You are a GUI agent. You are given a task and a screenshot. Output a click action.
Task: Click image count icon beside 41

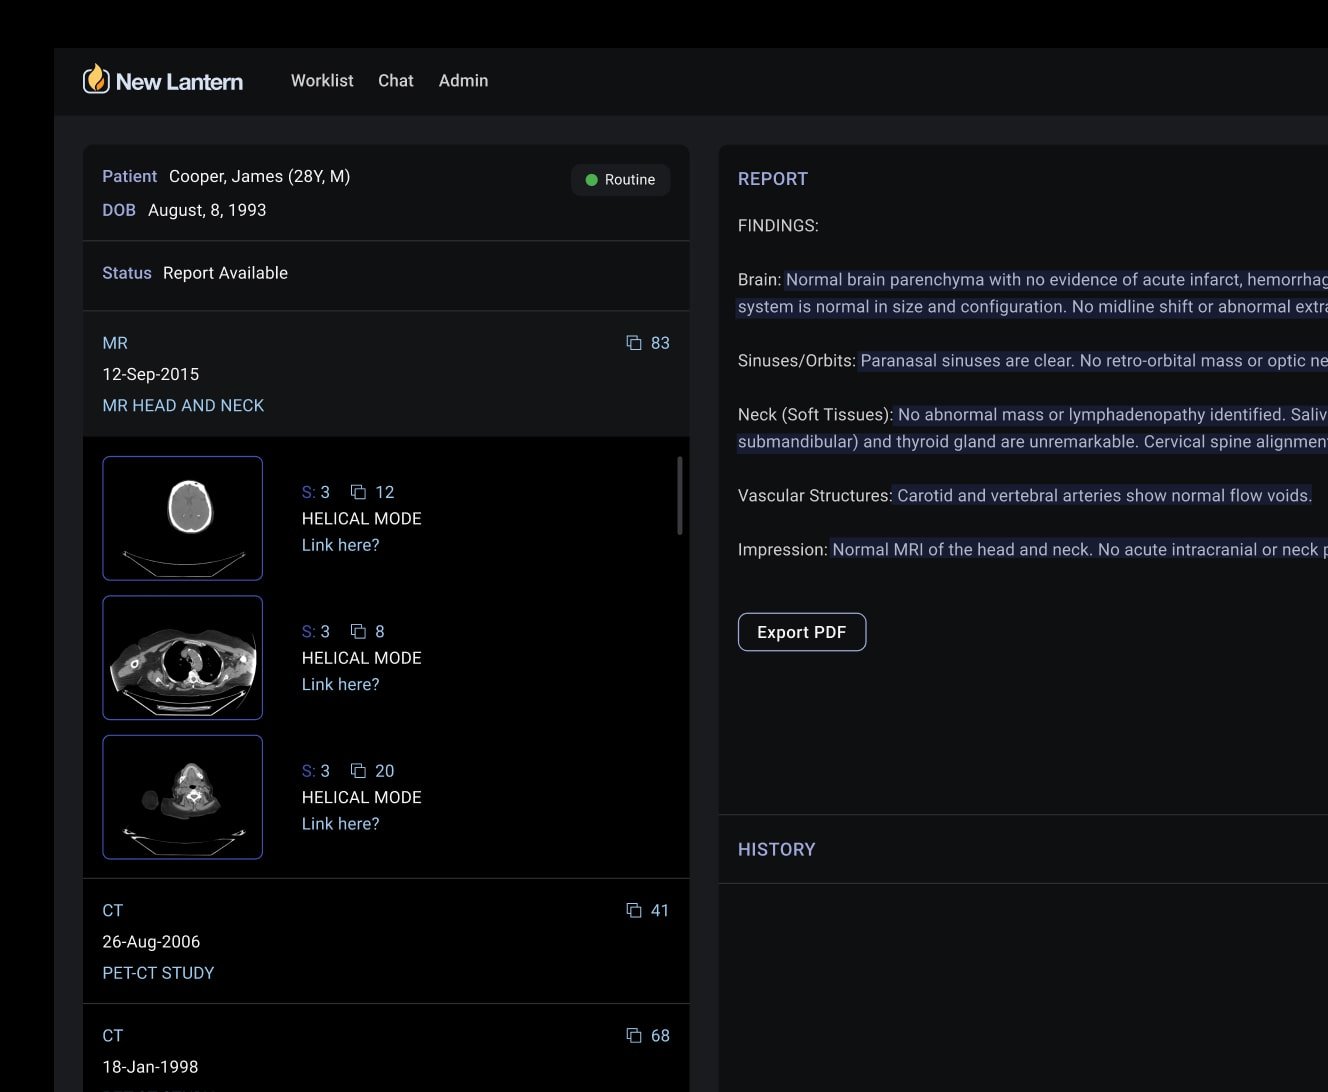pos(634,910)
